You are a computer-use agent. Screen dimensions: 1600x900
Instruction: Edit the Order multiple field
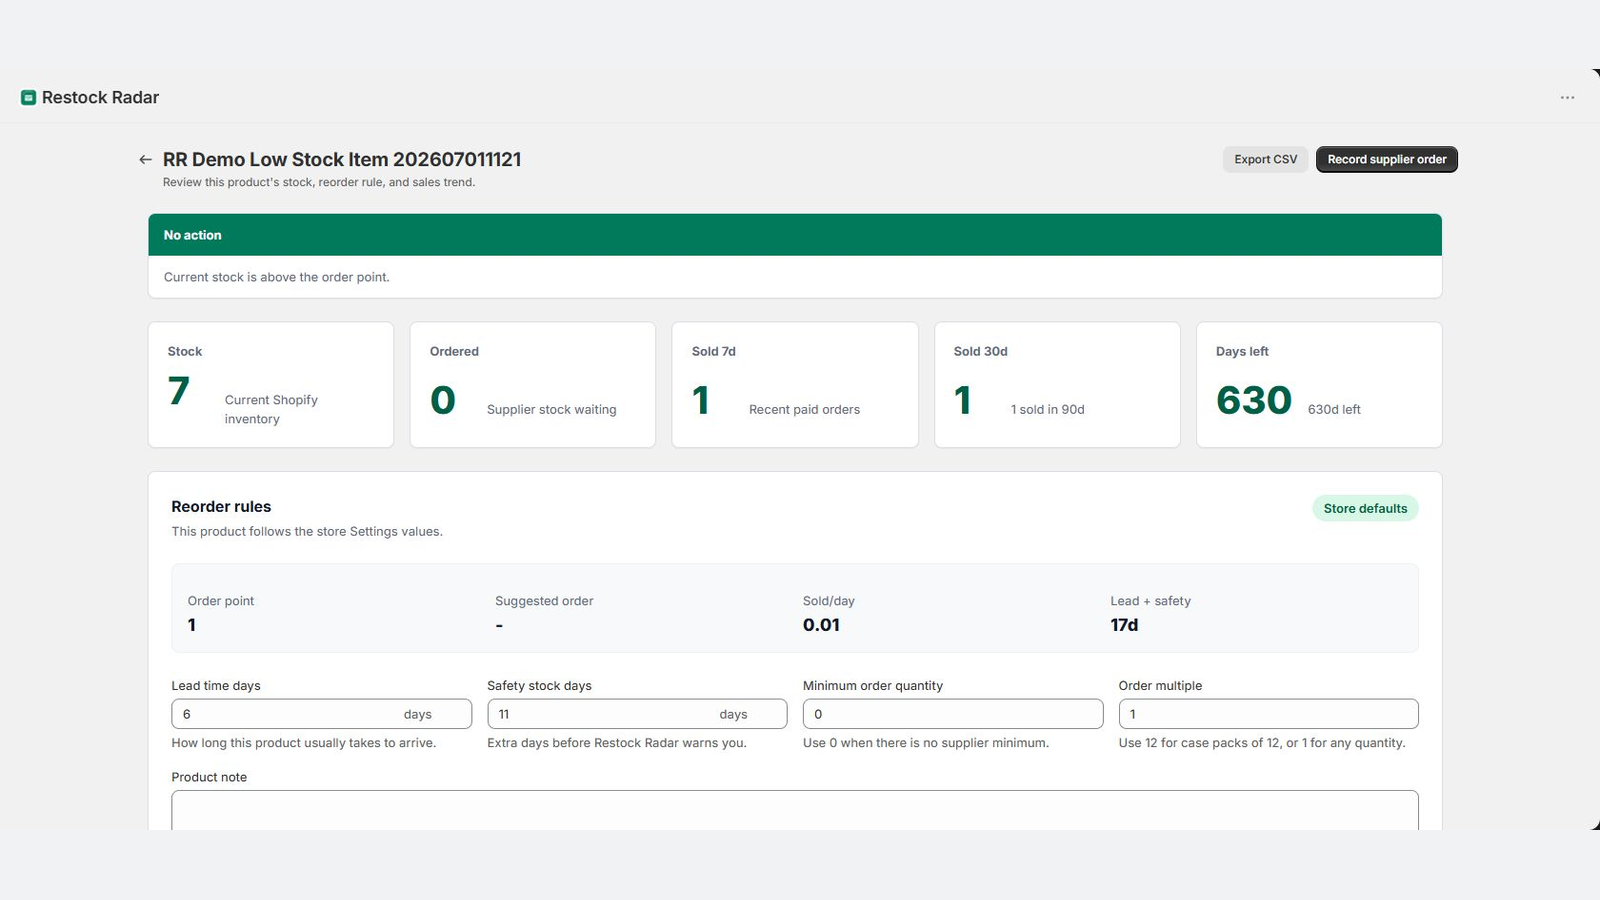coord(1268,714)
